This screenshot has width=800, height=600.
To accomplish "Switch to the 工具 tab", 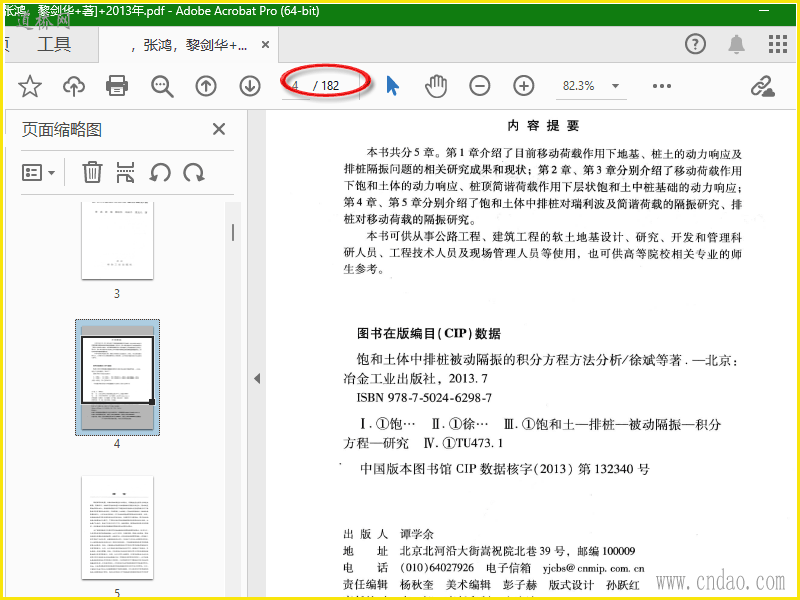I will tap(54, 44).
